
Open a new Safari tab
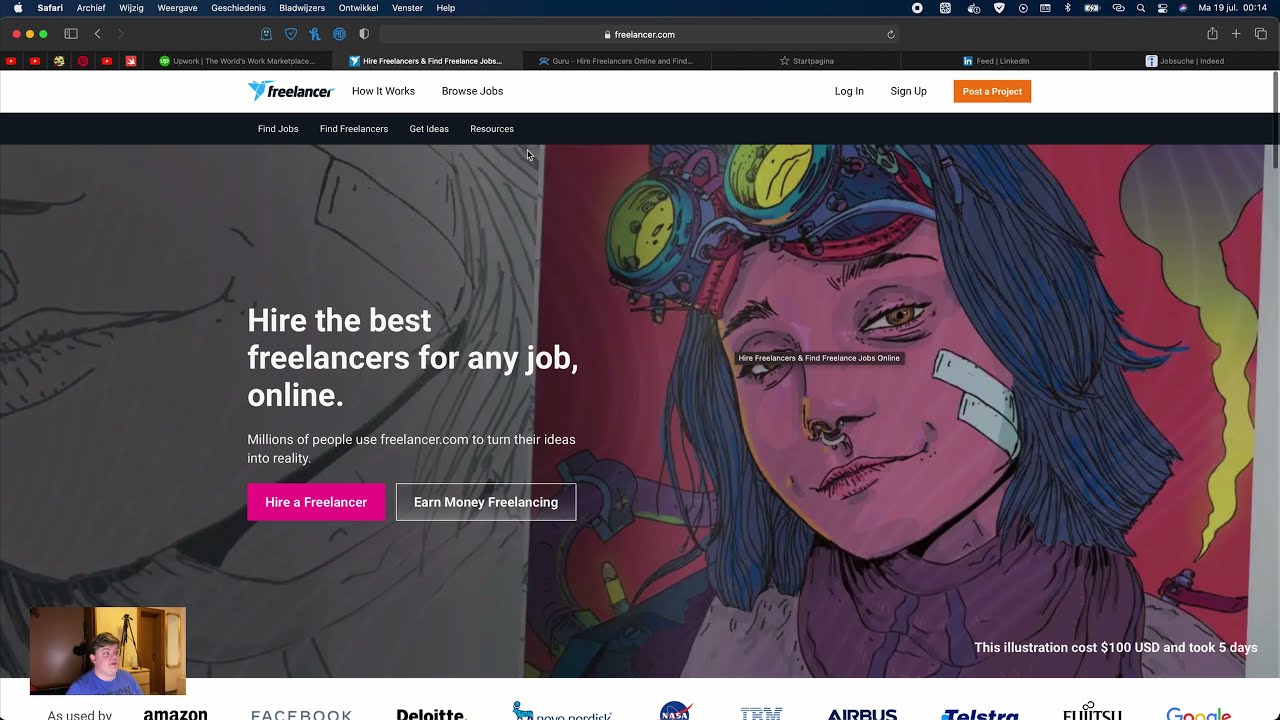click(1236, 34)
